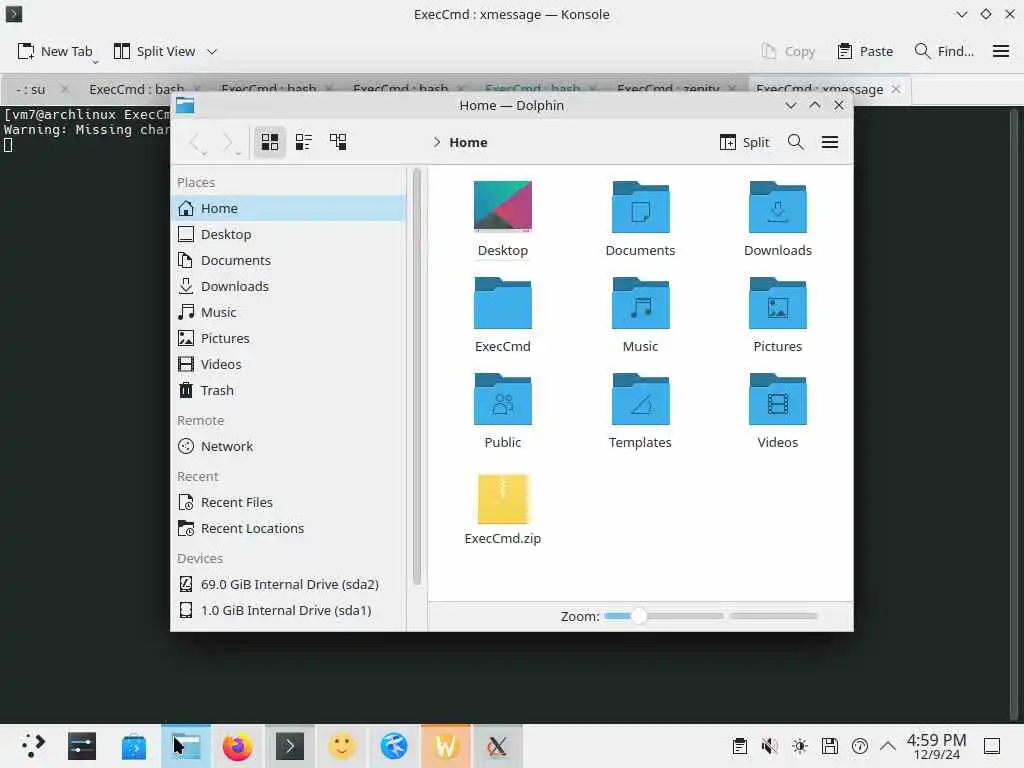Image resolution: width=1024 pixels, height=768 pixels.
Task: Select the Desktop folder icon
Action: (502, 206)
